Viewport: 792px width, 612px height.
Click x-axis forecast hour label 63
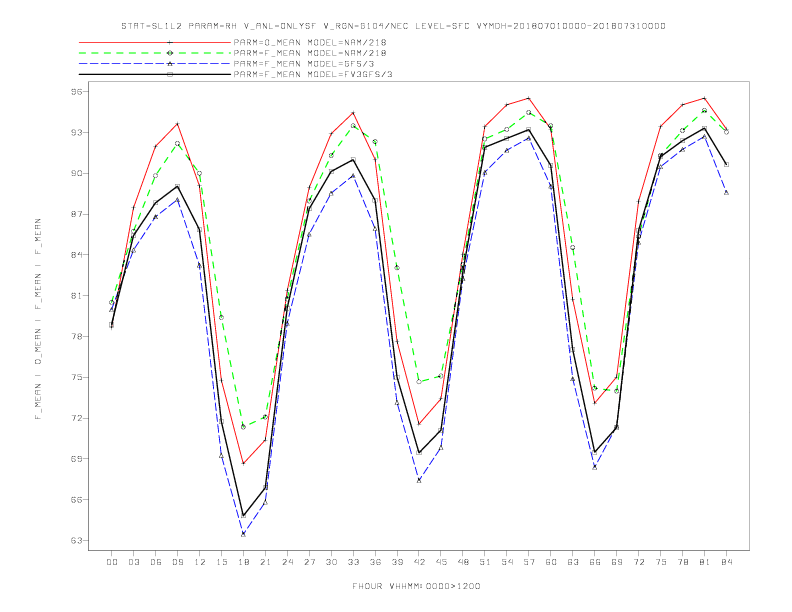click(573, 562)
